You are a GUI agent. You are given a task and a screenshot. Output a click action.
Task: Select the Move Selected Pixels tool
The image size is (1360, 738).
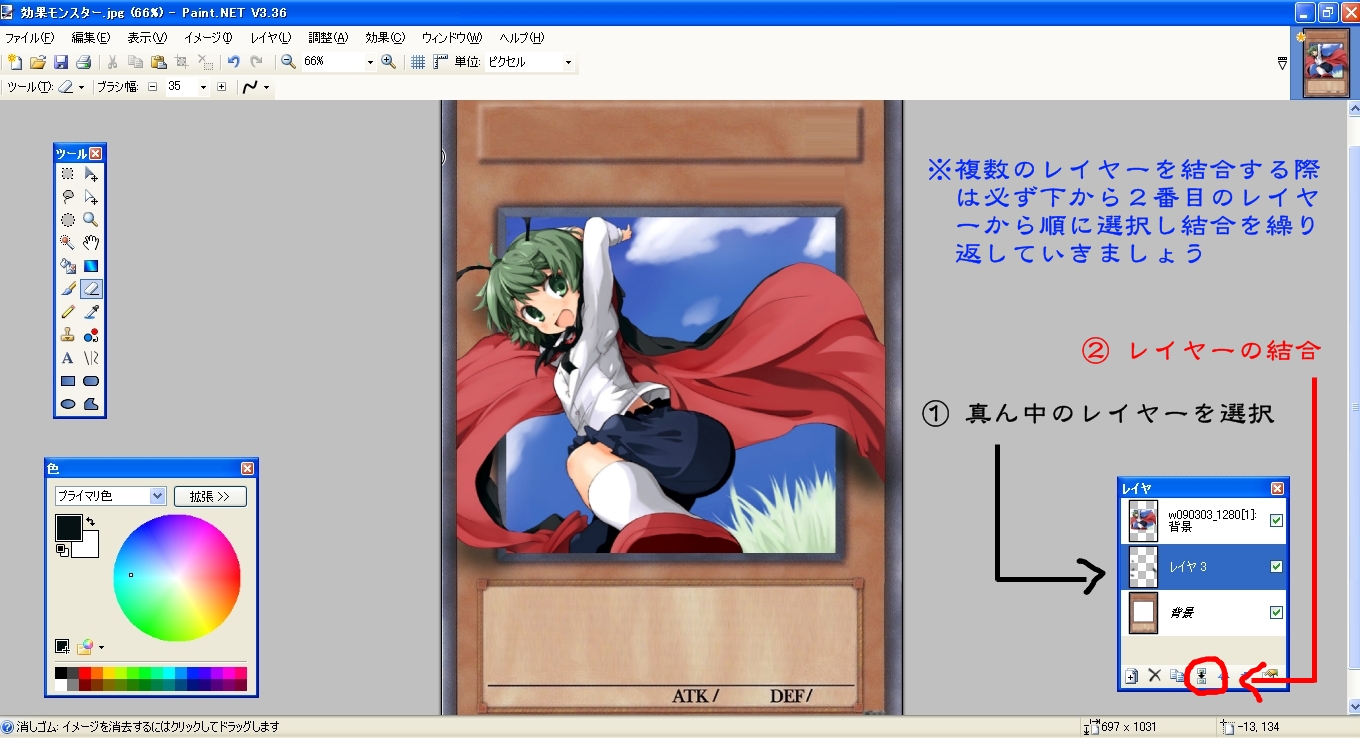[x=91, y=174]
